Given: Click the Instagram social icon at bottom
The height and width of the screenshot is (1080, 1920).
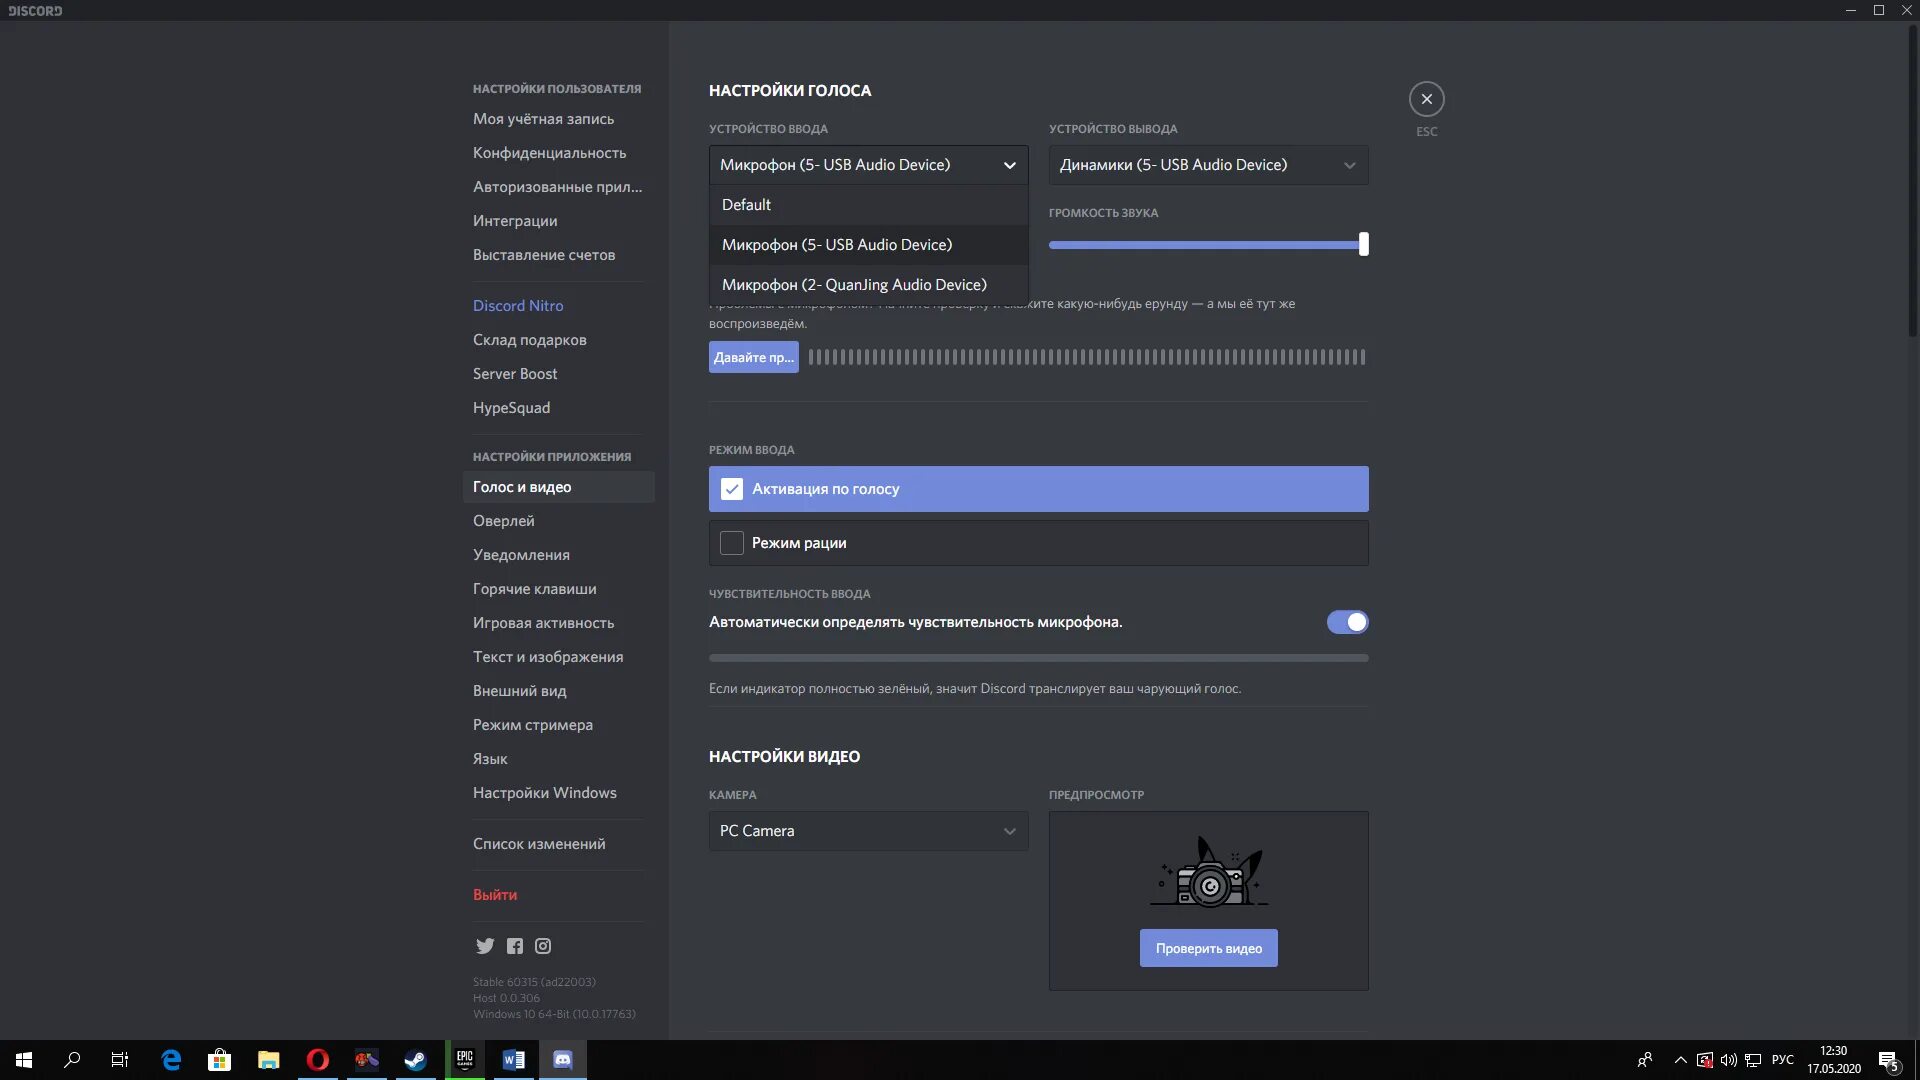Looking at the screenshot, I should coord(542,945).
